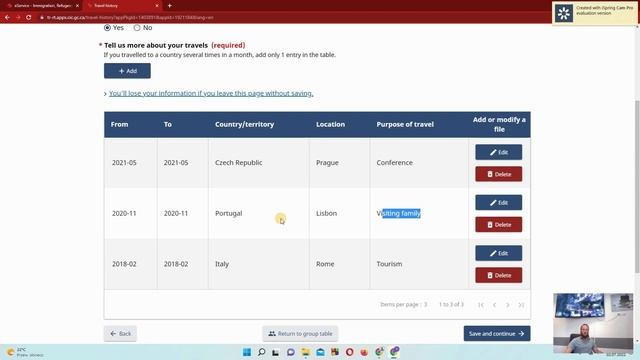Open Task View on taskbar

pos(276,352)
